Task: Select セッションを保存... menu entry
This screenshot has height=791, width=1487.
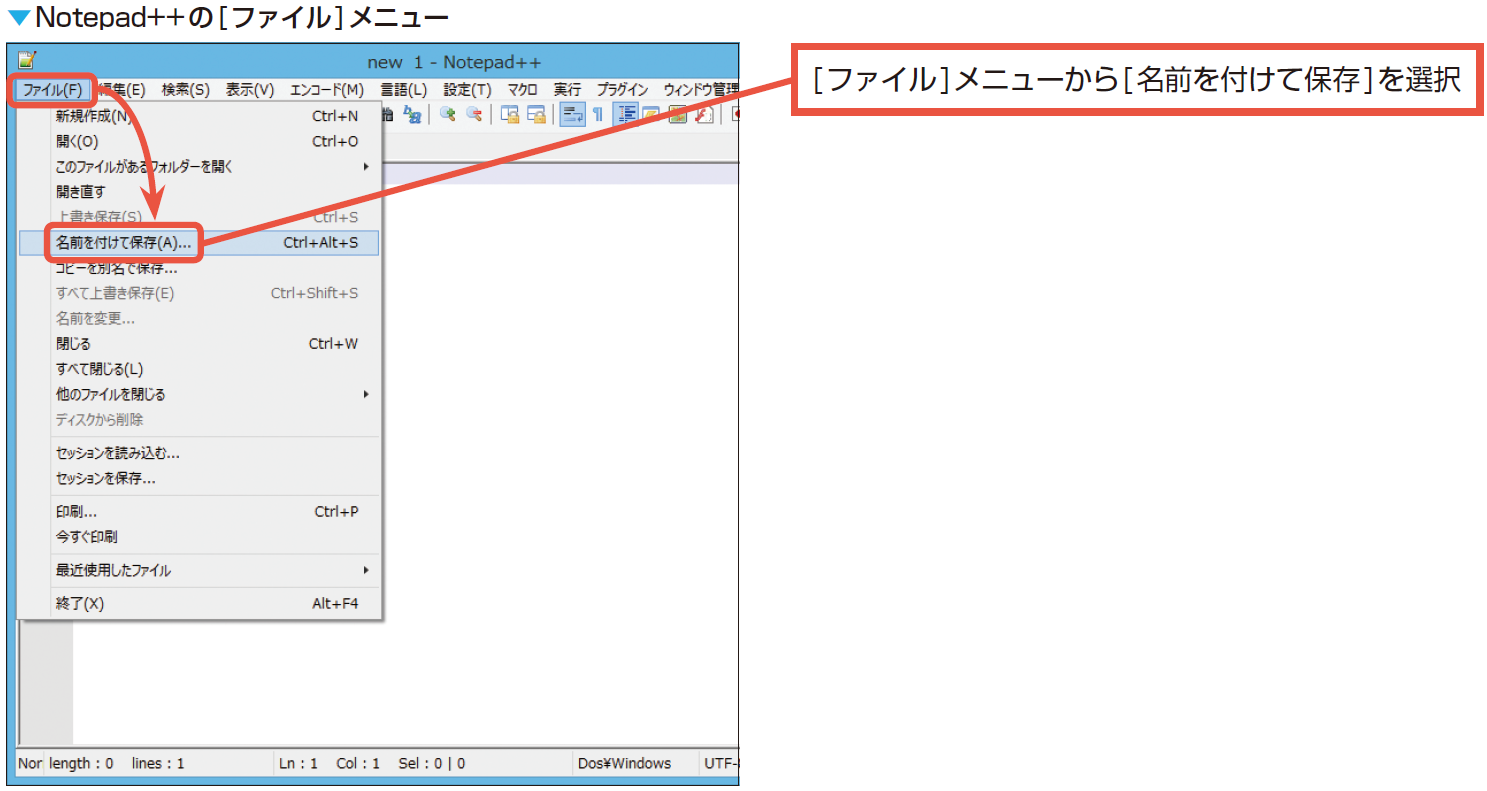Action: tap(106, 478)
